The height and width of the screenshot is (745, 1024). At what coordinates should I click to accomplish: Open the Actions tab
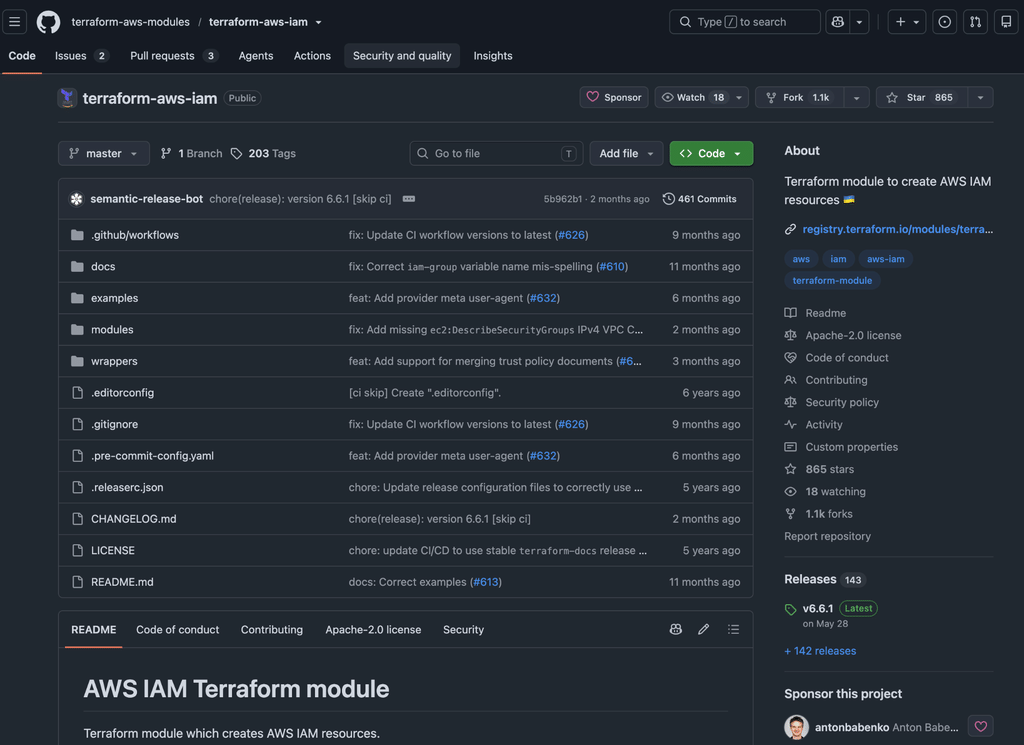[x=312, y=55]
